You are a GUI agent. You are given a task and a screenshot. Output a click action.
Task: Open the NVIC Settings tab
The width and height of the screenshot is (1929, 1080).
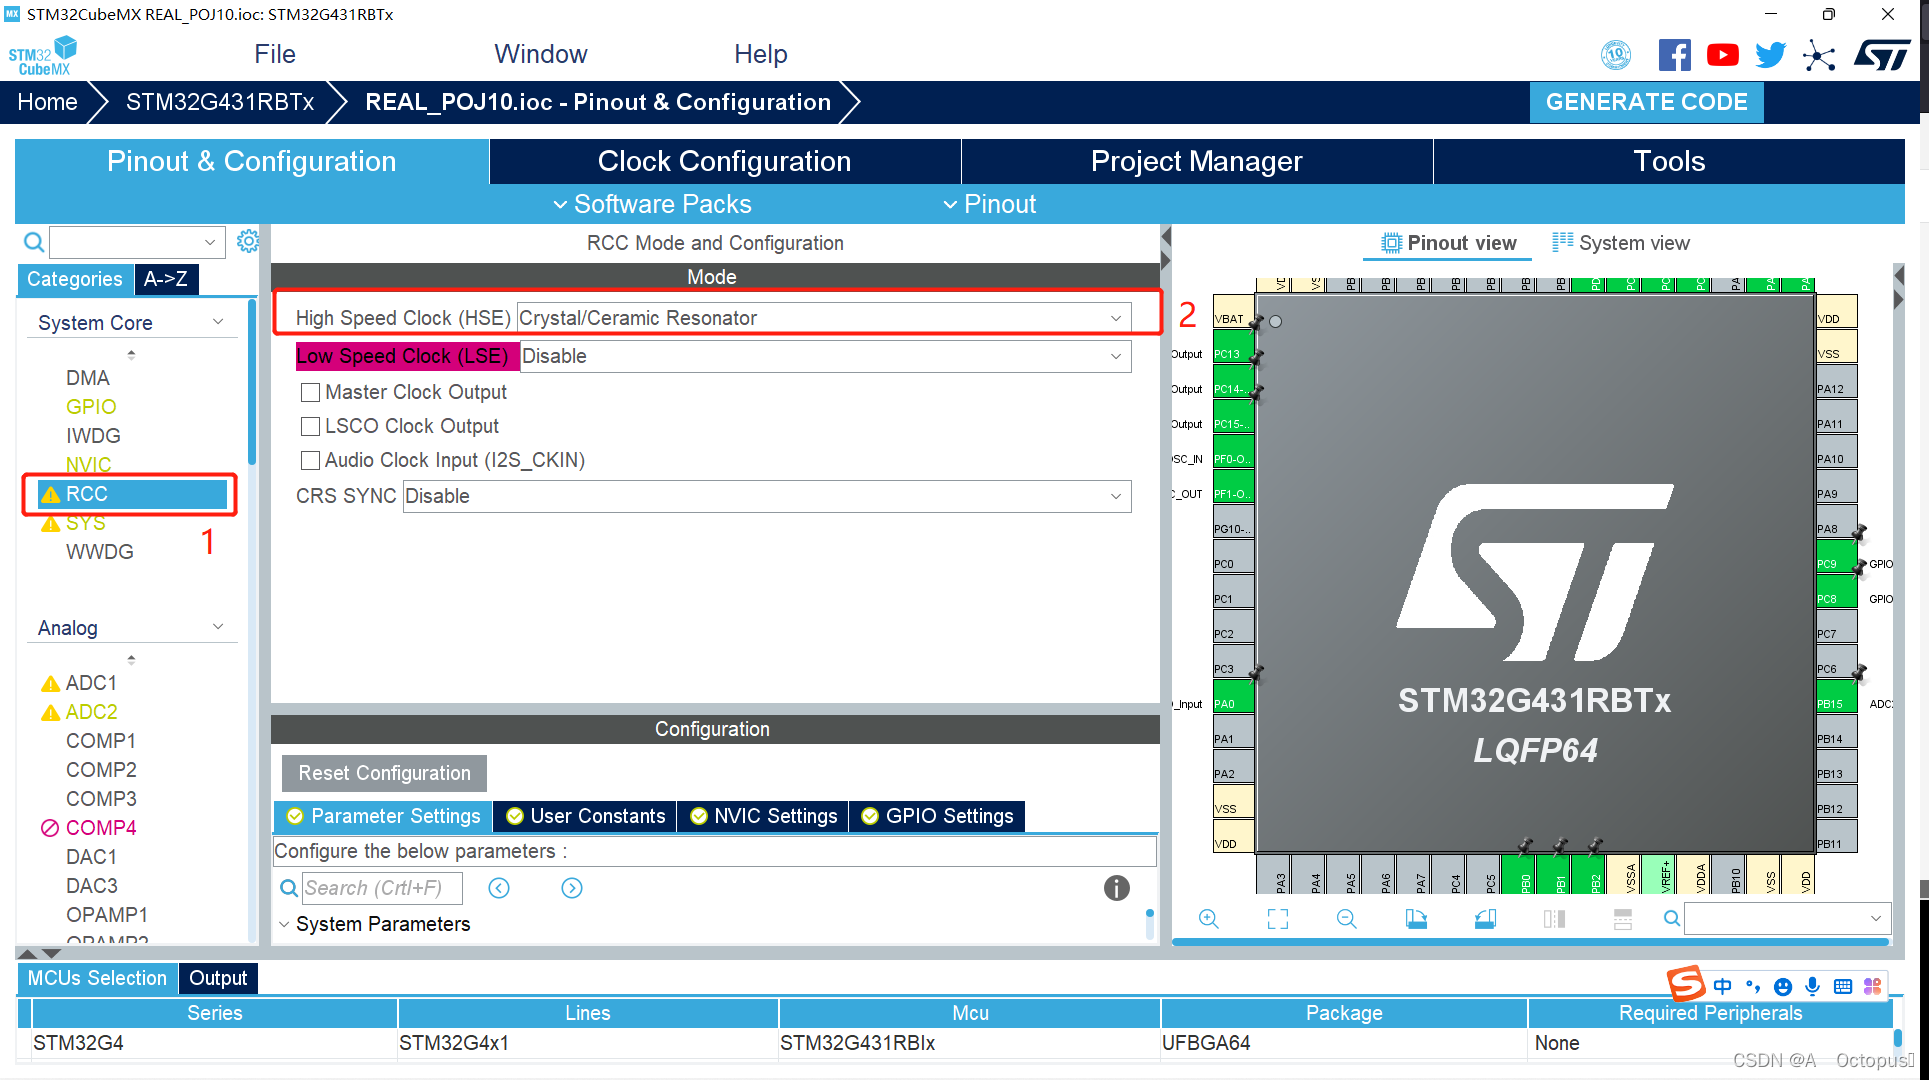[763, 817]
